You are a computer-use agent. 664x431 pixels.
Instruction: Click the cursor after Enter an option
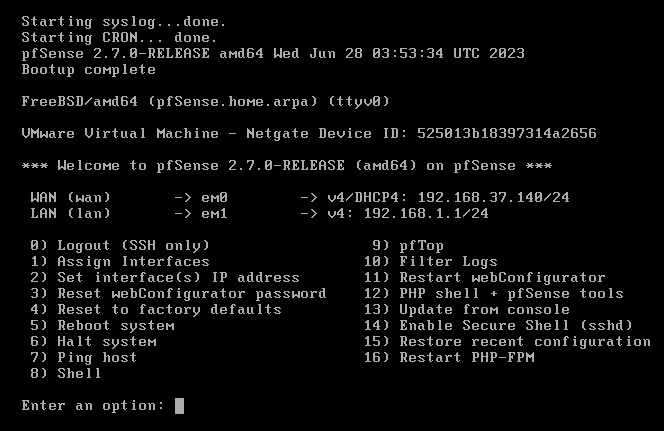pyautogui.click(x=179, y=405)
